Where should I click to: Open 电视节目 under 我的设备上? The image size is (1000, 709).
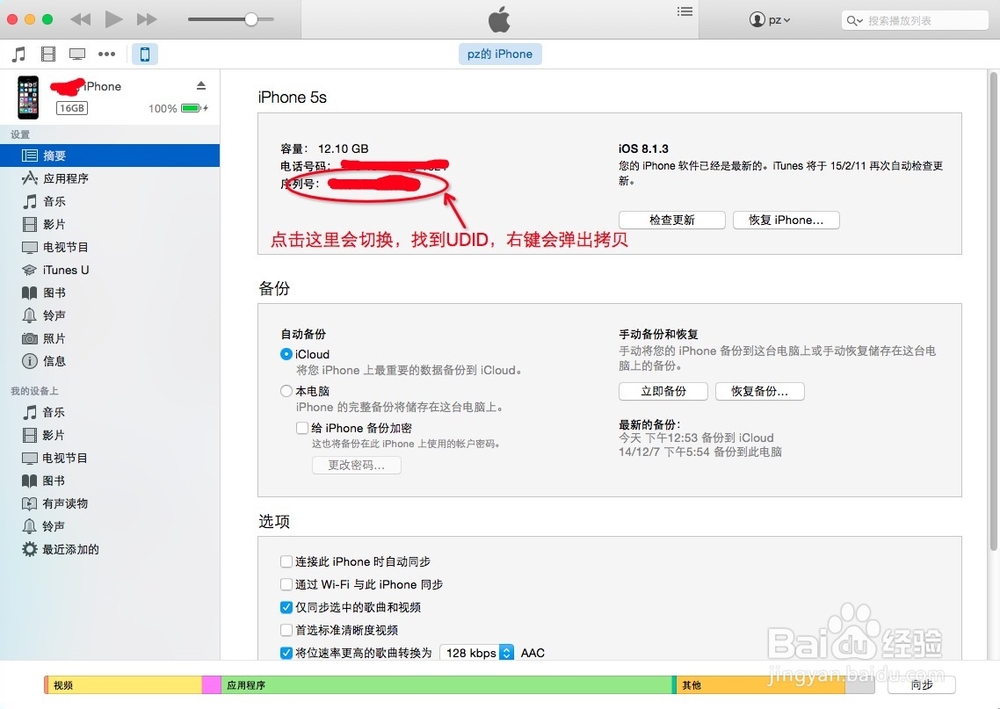(x=110, y=458)
